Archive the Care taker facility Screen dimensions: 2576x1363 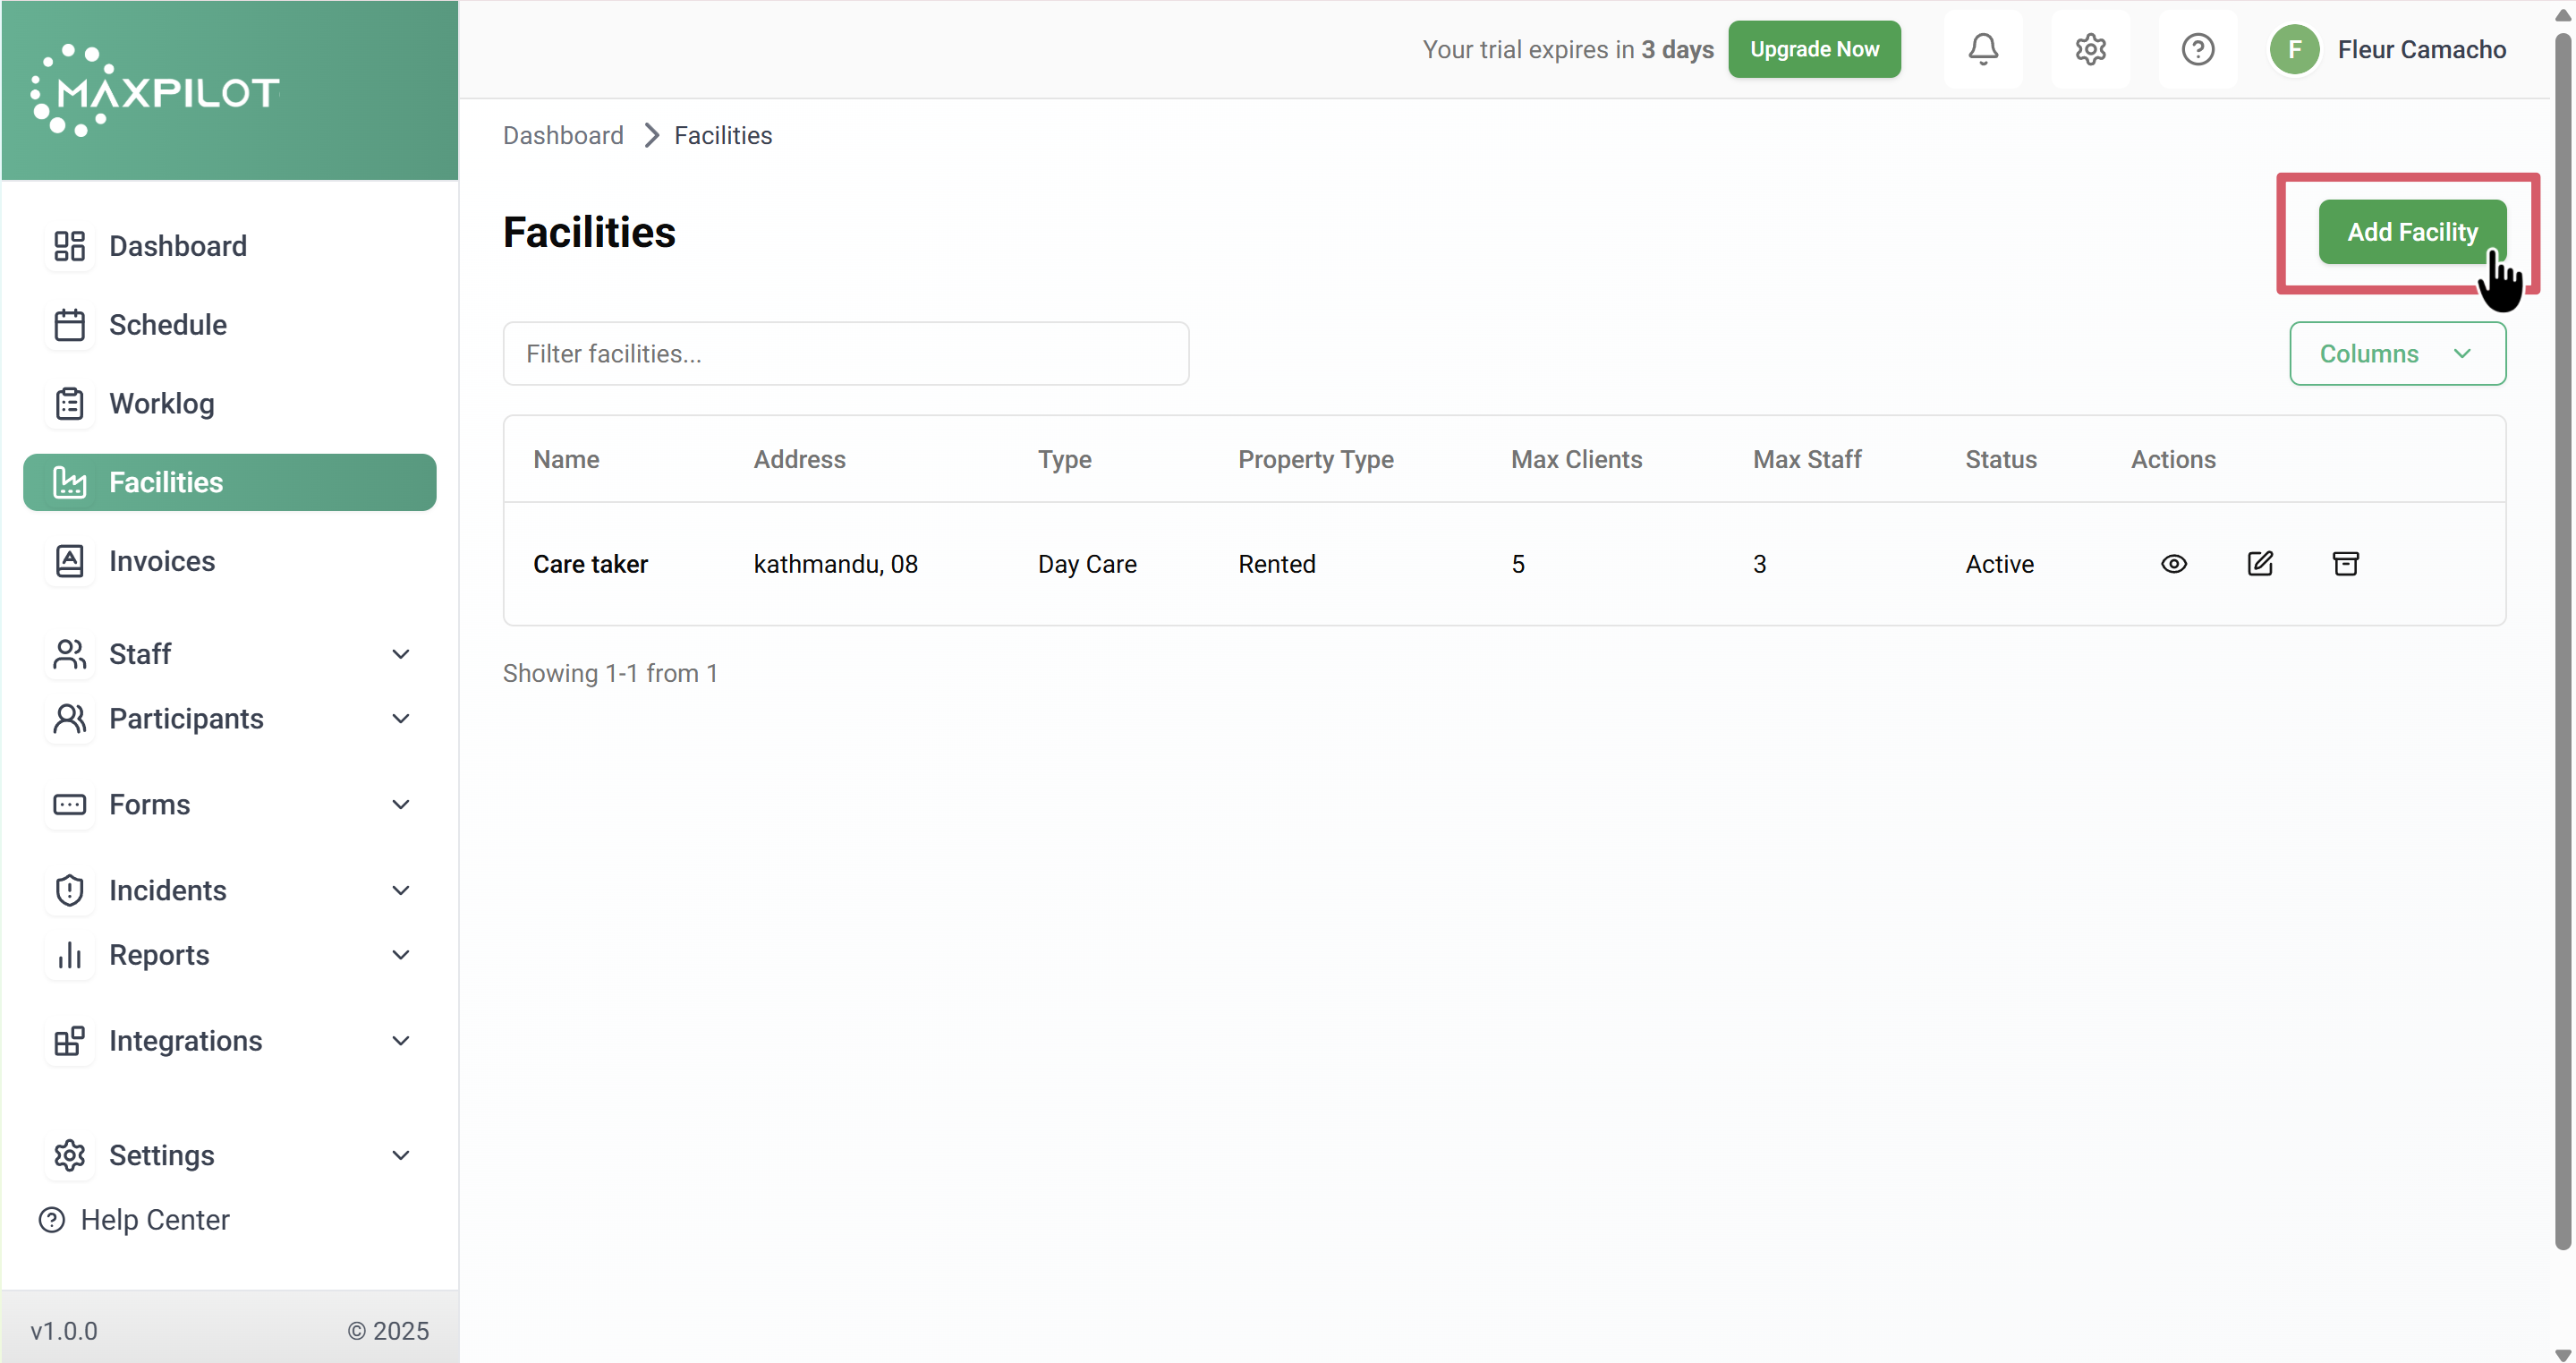point(2344,564)
